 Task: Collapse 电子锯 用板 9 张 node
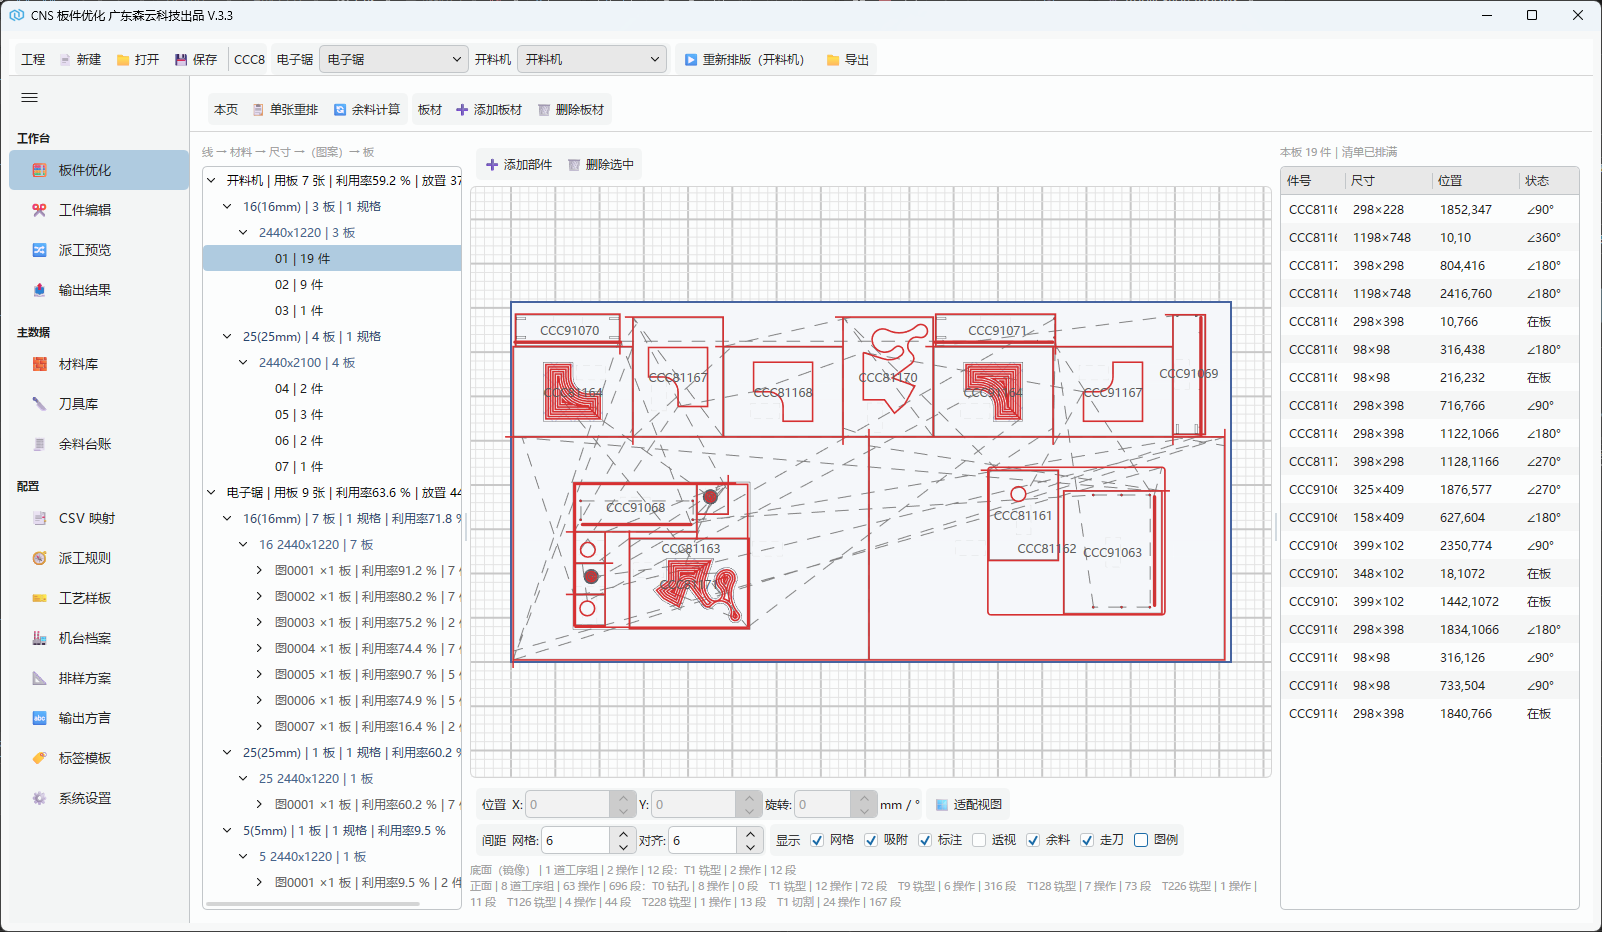pos(211,493)
